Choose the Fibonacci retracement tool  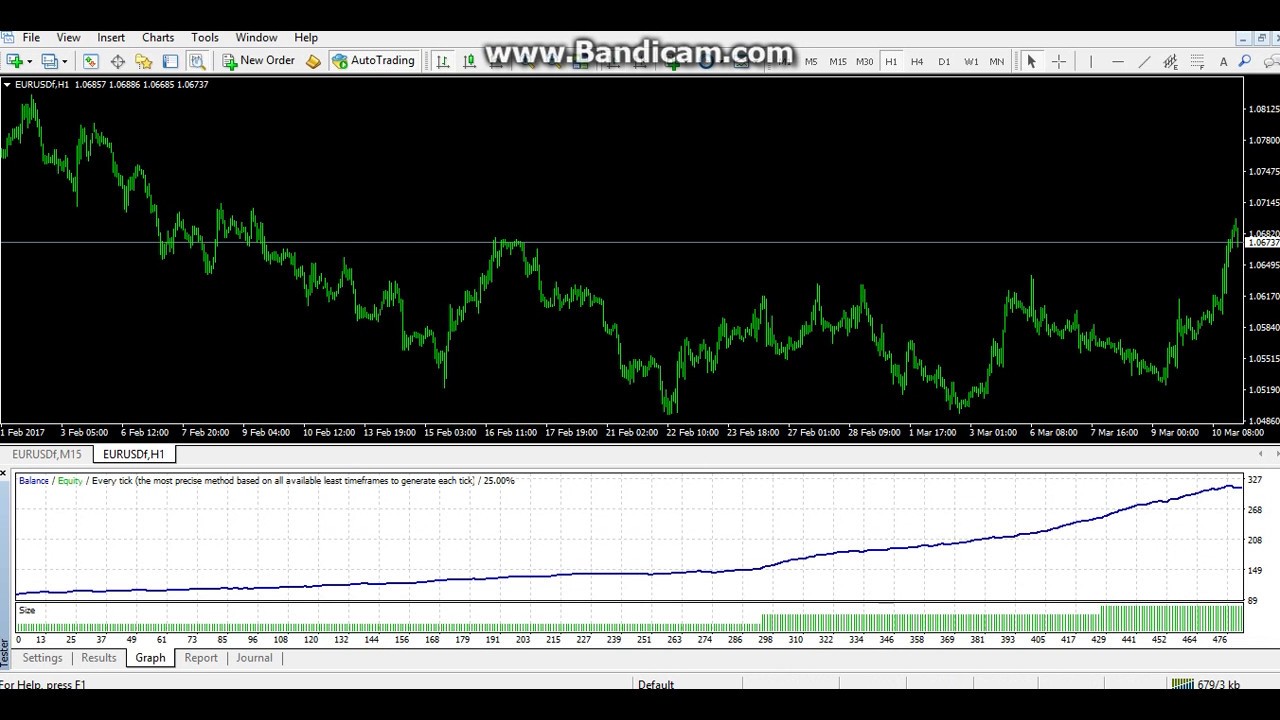pos(1197,61)
